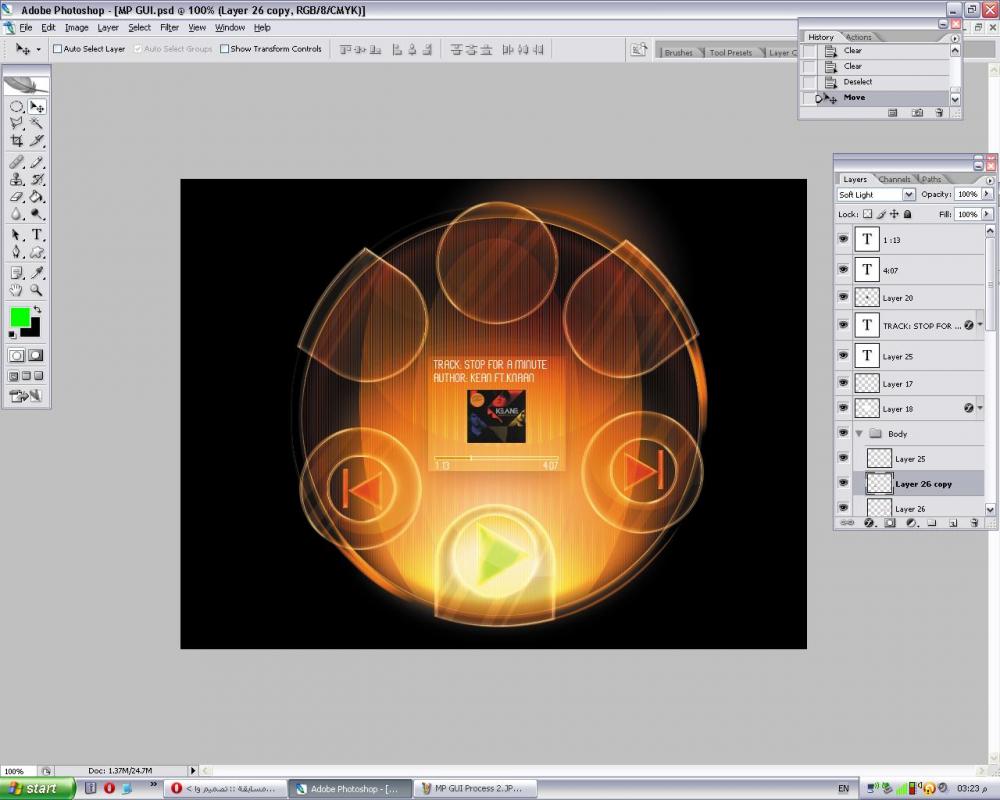Expand effects on TRACK: STOP FOR layer
1000x800 pixels.
click(x=980, y=325)
